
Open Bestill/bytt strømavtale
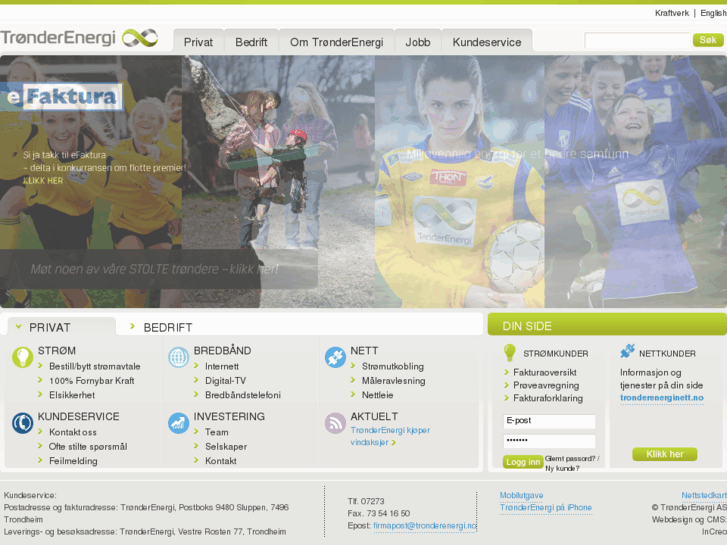pyautogui.click(x=95, y=366)
